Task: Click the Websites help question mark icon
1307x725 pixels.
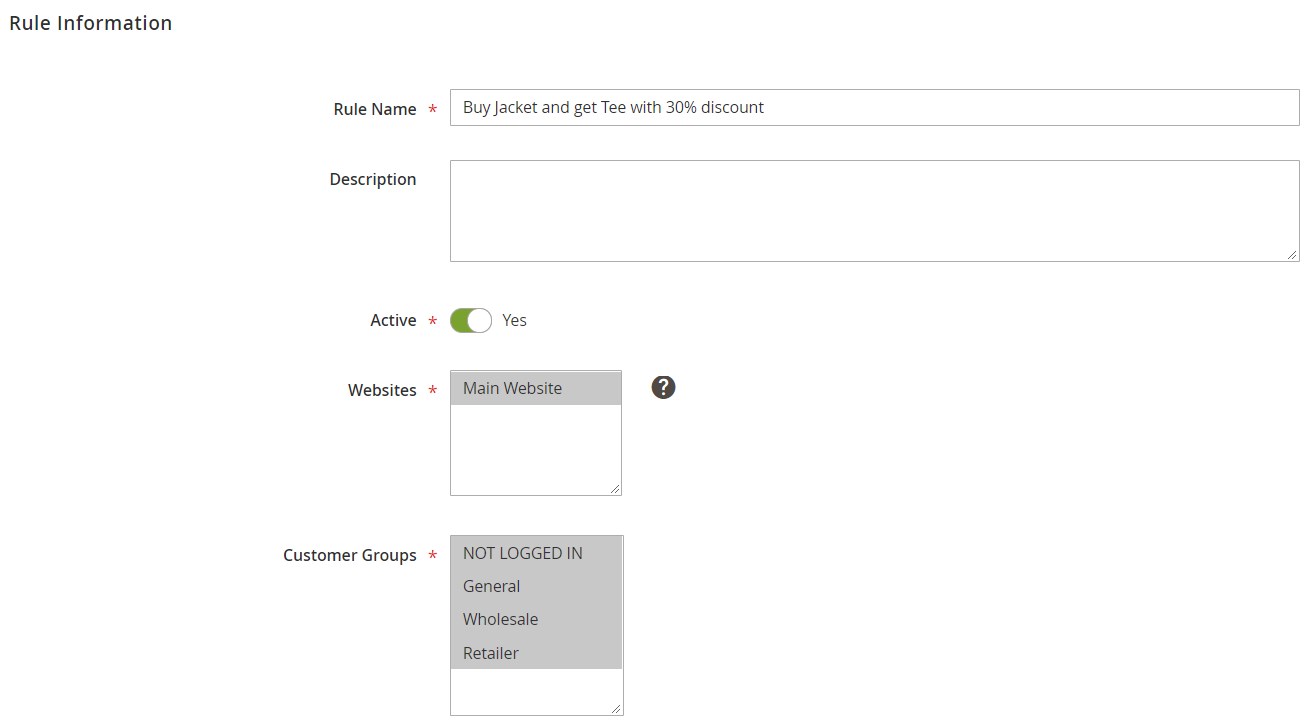Action: [663, 387]
